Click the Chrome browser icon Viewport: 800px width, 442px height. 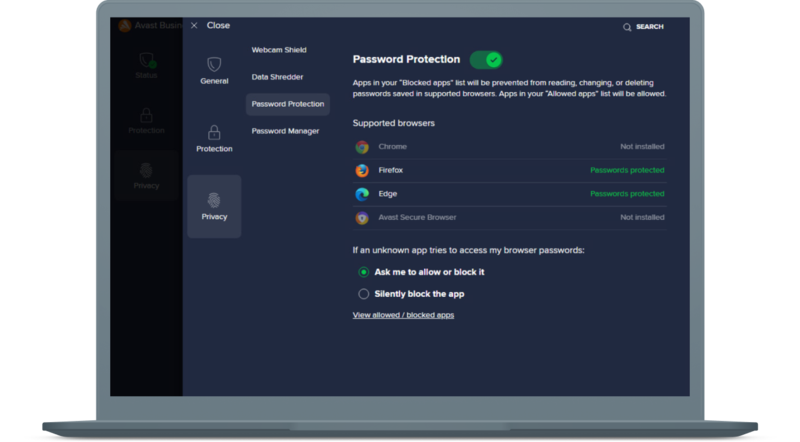click(x=362, y=147)
